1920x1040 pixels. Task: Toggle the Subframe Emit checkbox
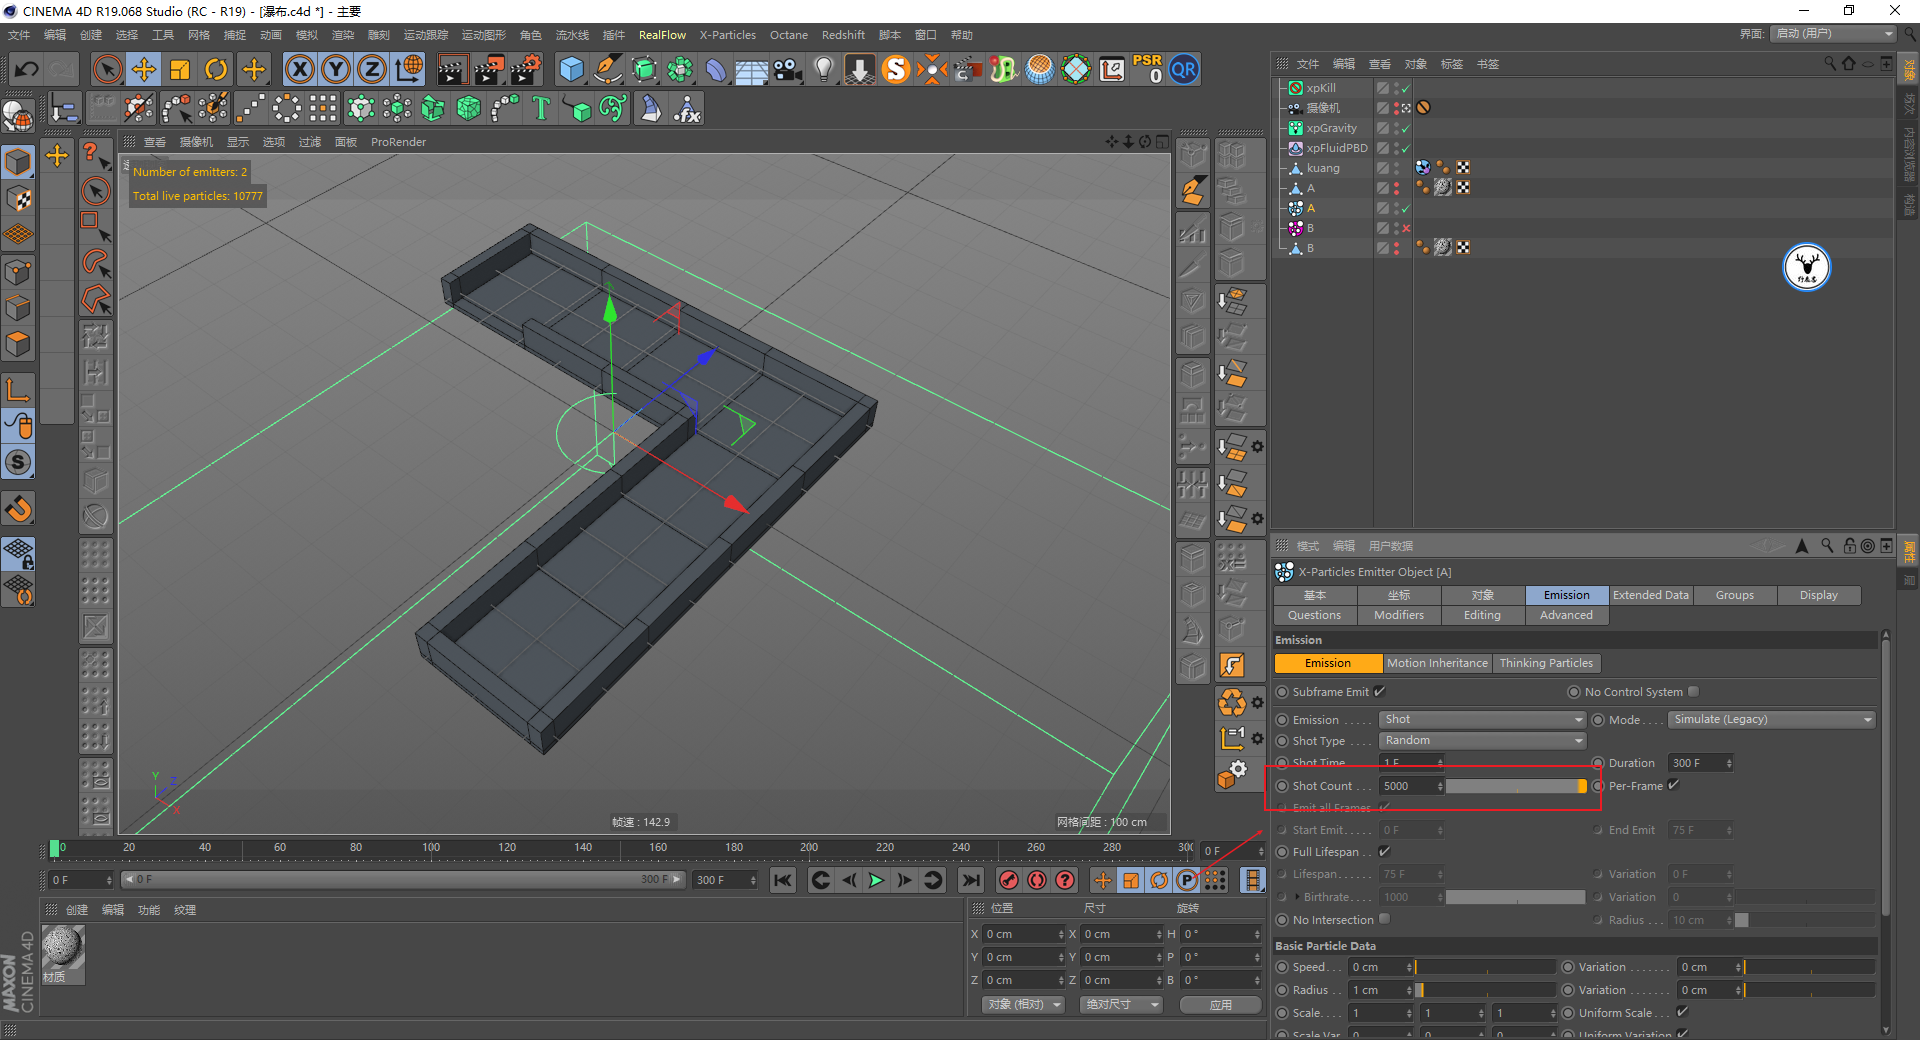[1380, 691]
